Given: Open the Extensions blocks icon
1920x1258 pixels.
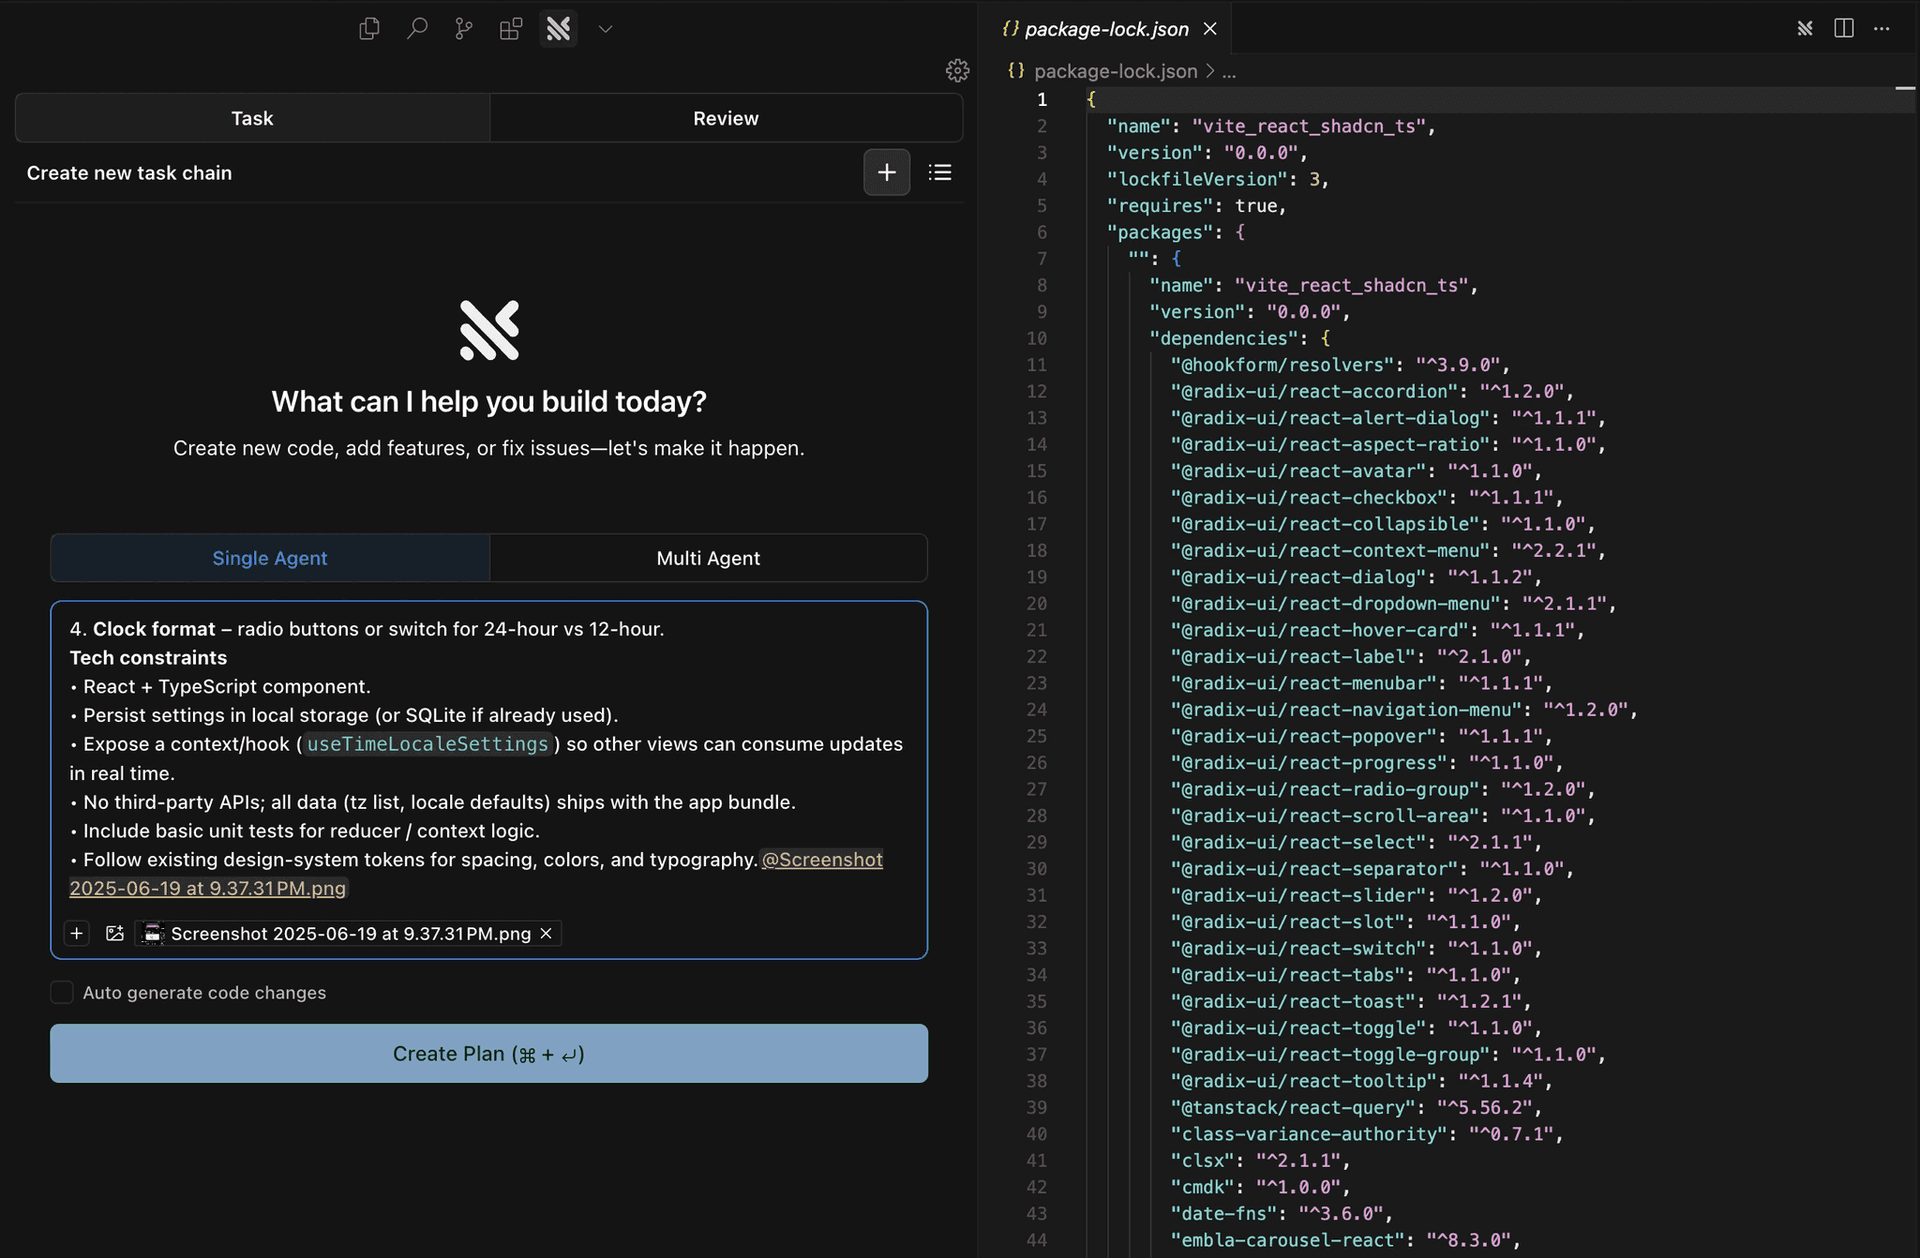Looking at the screenshot, I should (511, 29).
